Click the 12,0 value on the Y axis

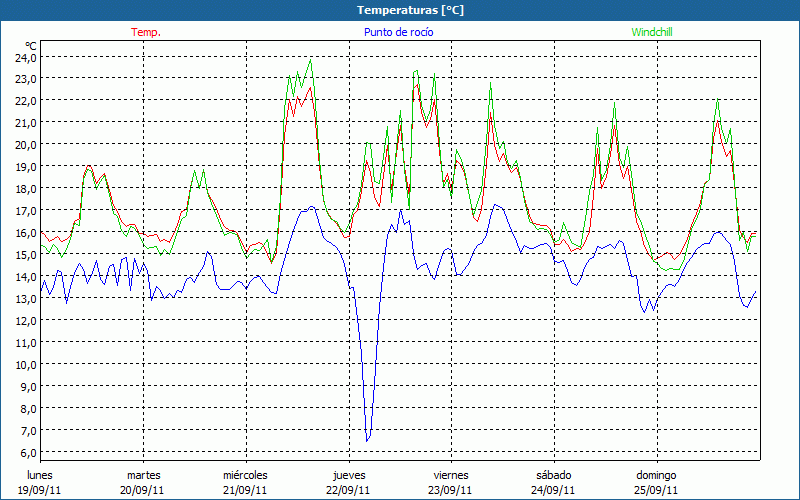[25, 320]
